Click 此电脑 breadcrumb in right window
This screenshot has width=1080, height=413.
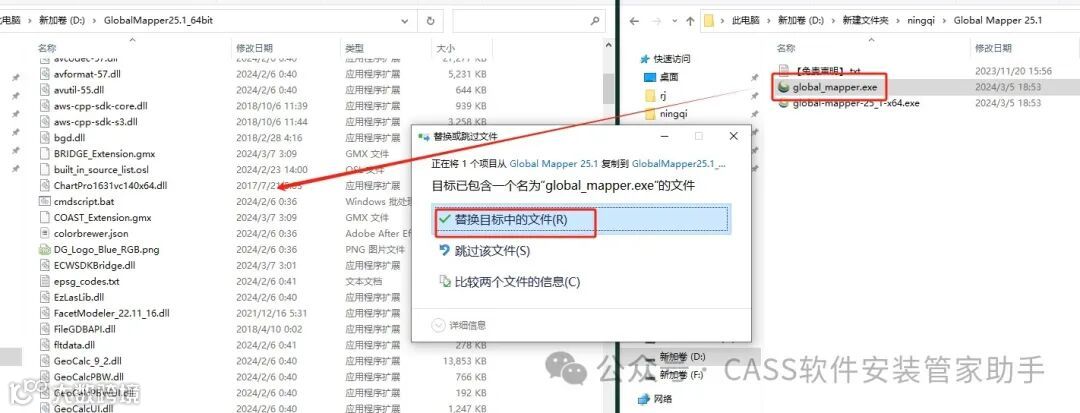click(x=745, y=21)
